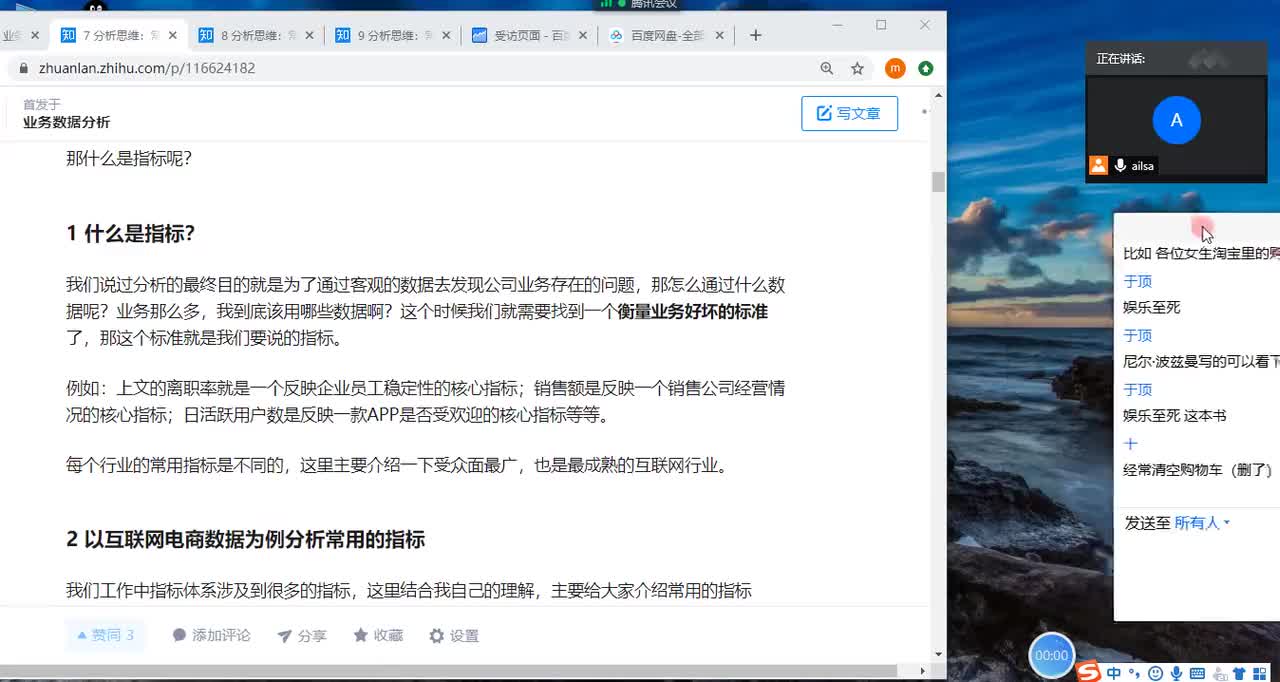
Task: Select the active '7 分析思维' tab
Action: (x=120, y=35)
